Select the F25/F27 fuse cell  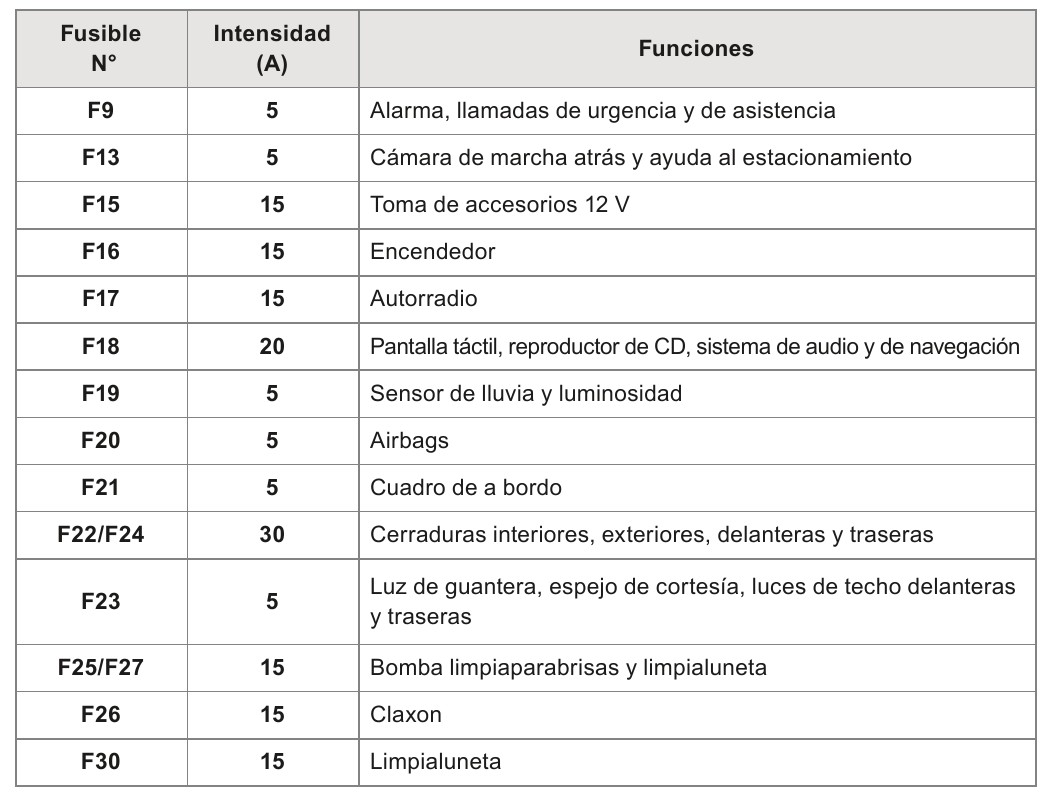tap(101, 667)
